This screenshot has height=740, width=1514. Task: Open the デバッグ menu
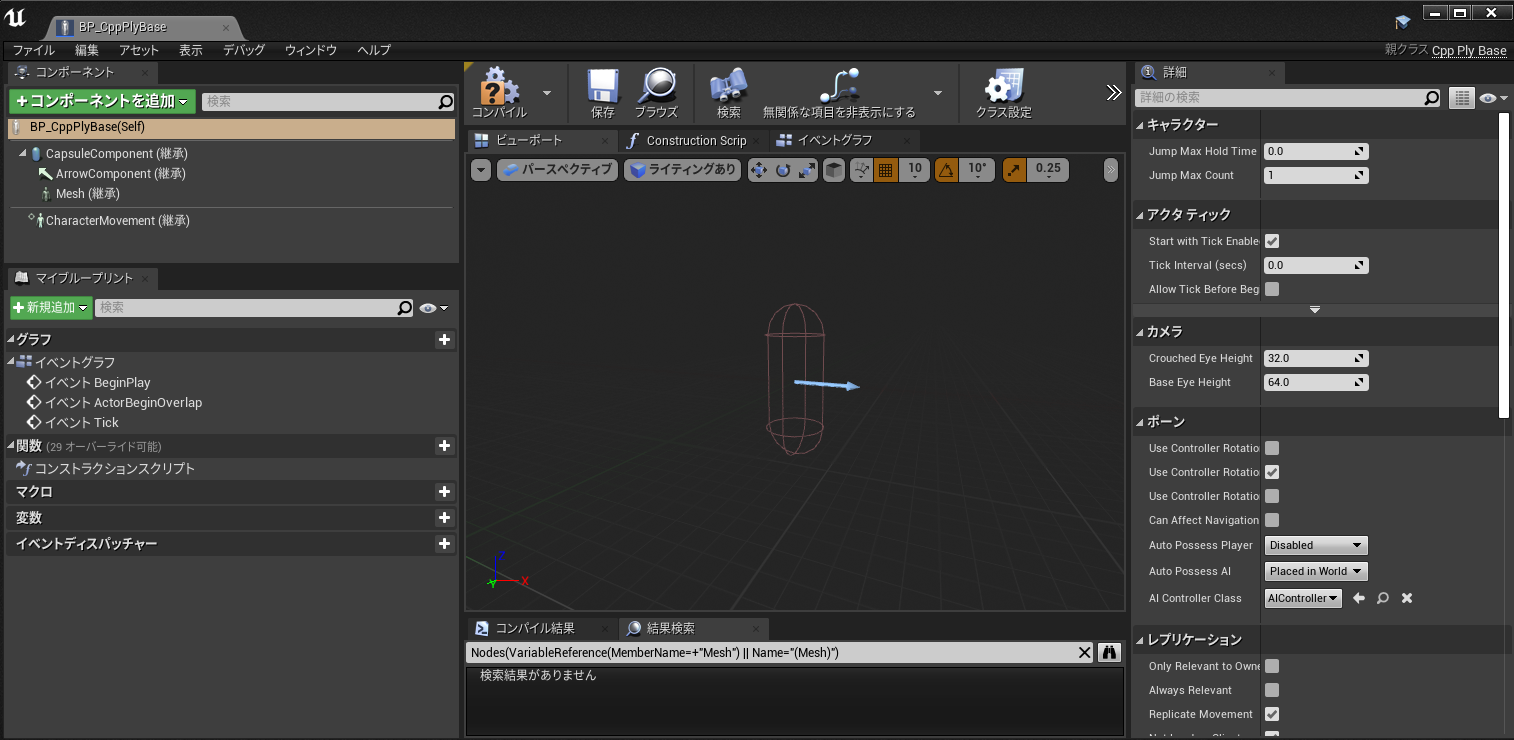pos(244,50)
